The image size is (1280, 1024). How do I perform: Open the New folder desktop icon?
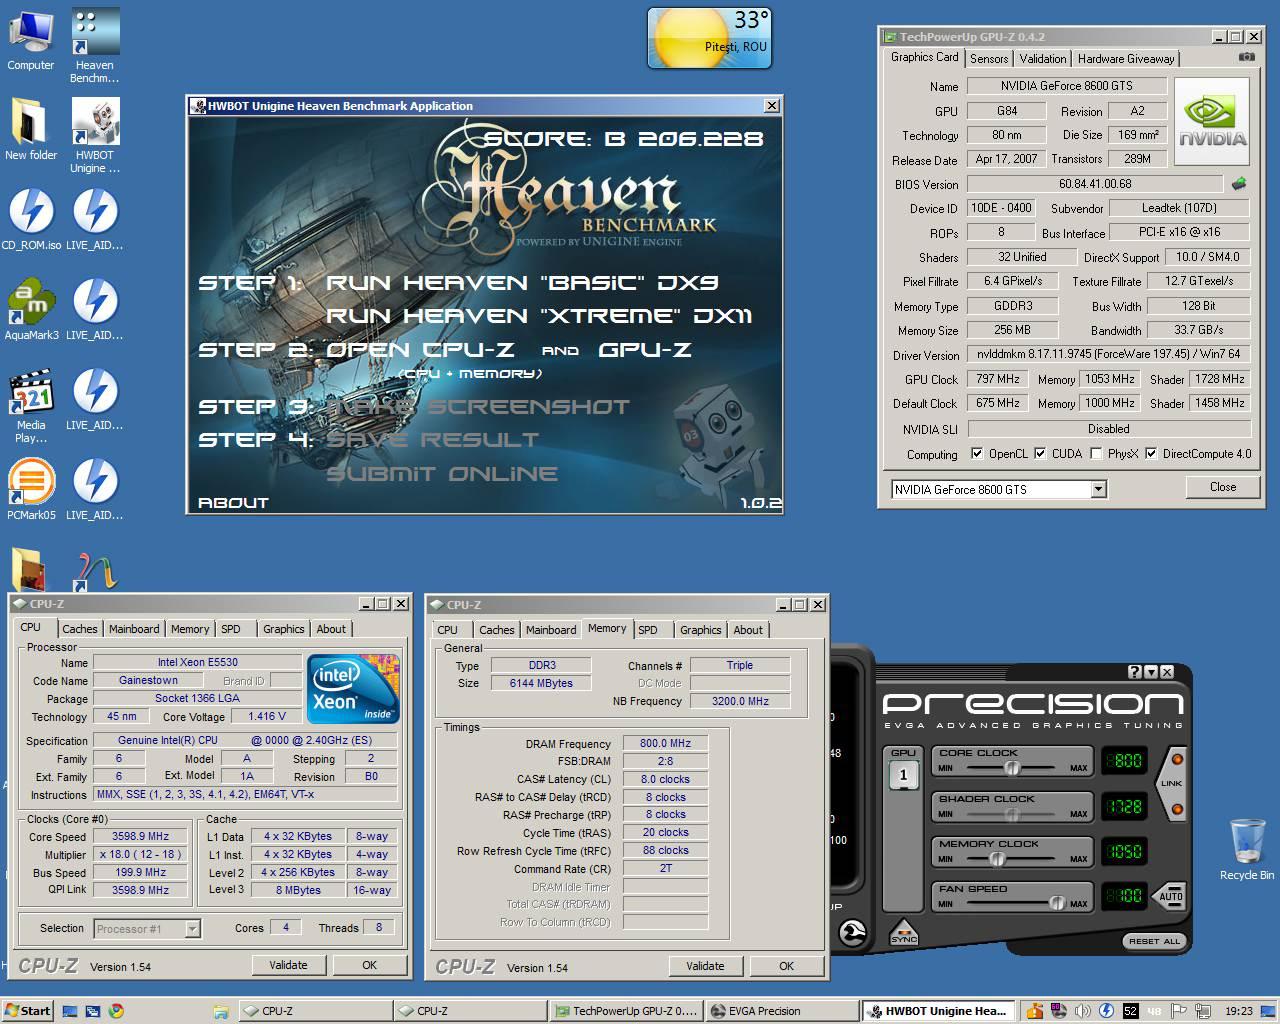pyautogui.click(x=30, y=130)
